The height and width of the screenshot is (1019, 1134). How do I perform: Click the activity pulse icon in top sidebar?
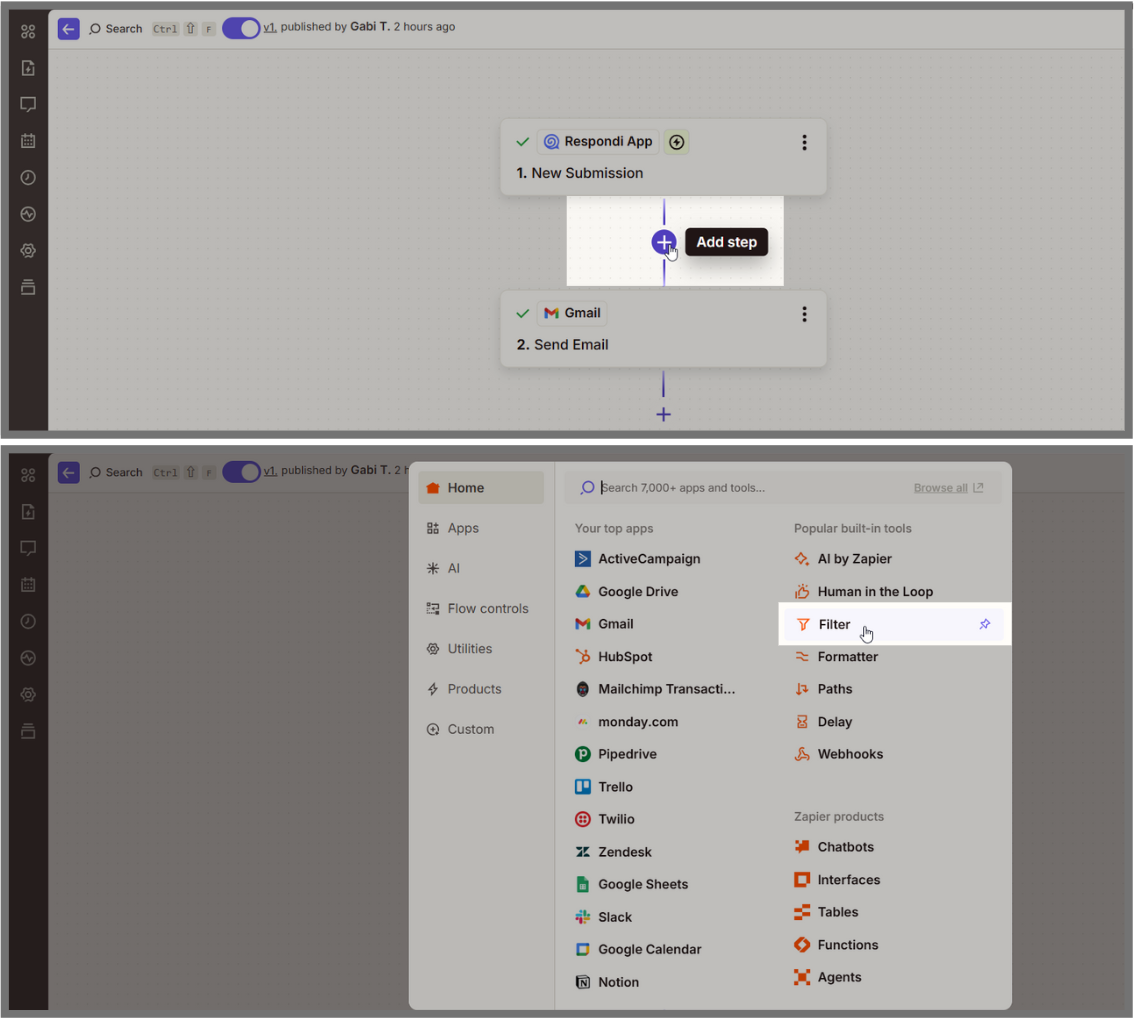click(x=27, y=214)
